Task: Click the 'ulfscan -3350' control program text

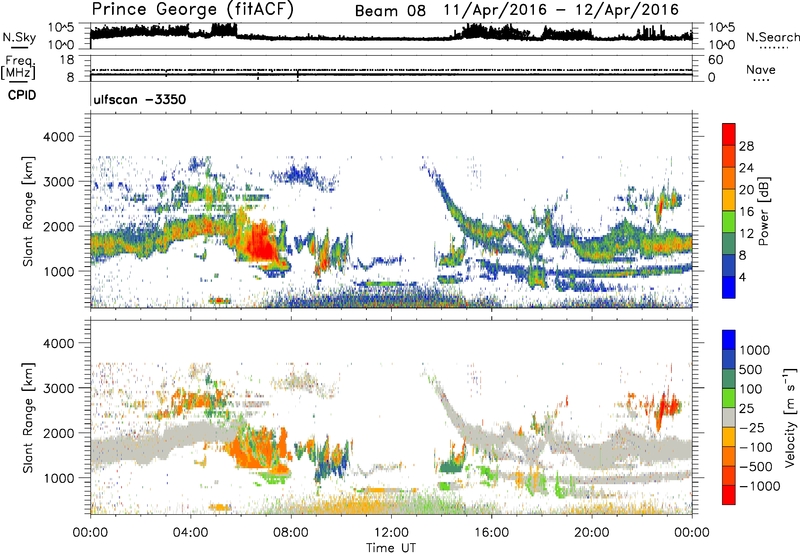Action: (x=139, y=99)
